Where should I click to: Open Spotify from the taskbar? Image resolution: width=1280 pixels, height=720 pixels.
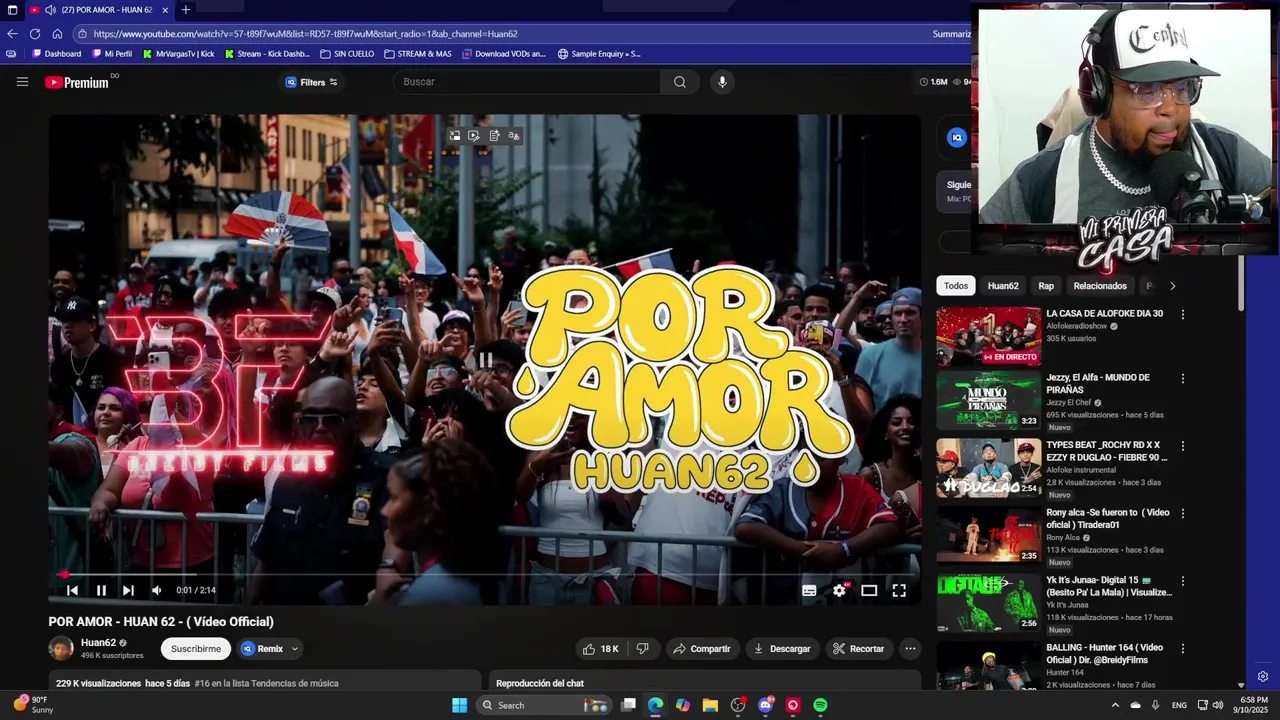[820, 705]
